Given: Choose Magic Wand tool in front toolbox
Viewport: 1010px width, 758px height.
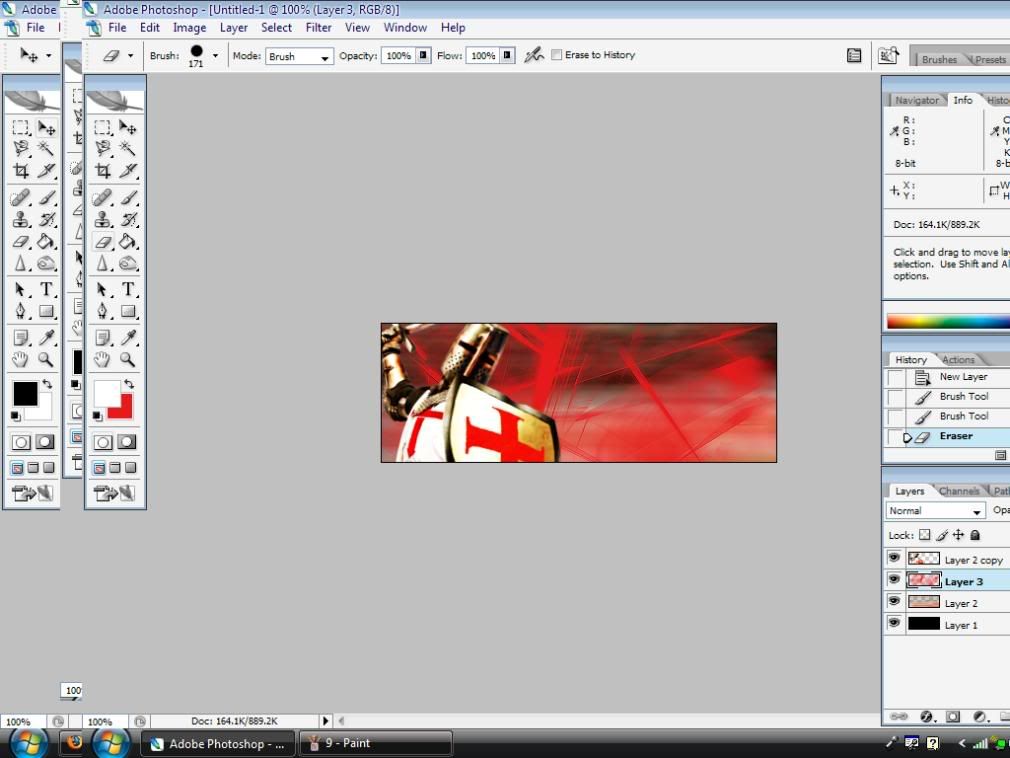Looking at the screenshot, I should 128,149.
